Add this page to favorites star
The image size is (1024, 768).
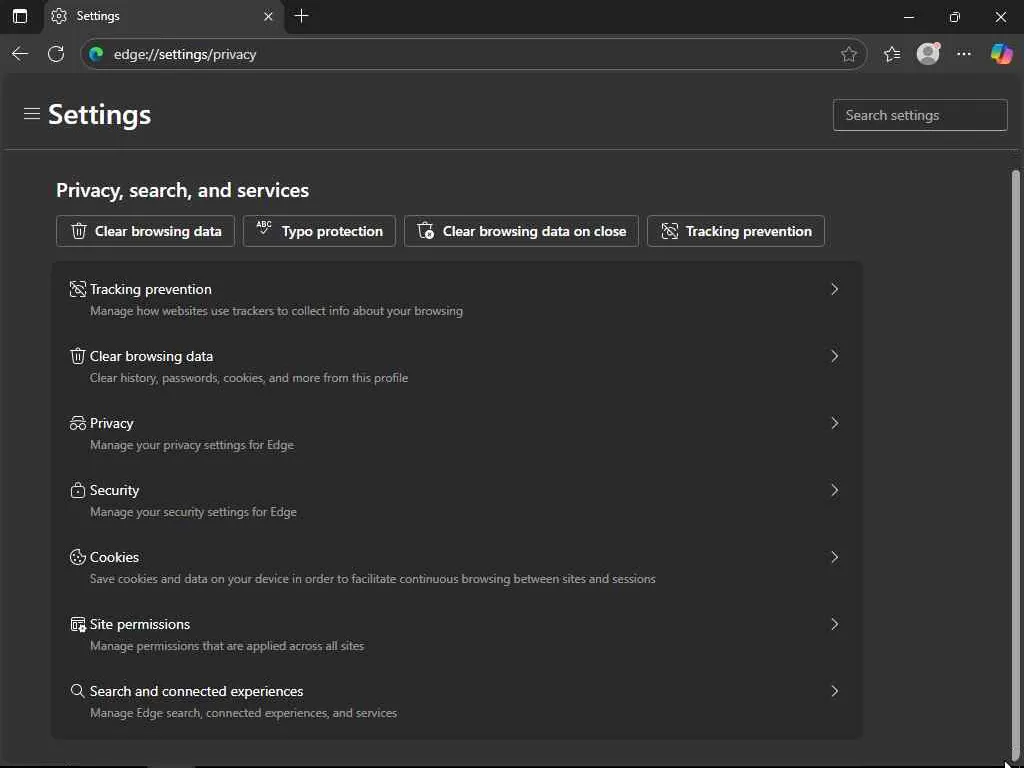[x=849, y=54]
